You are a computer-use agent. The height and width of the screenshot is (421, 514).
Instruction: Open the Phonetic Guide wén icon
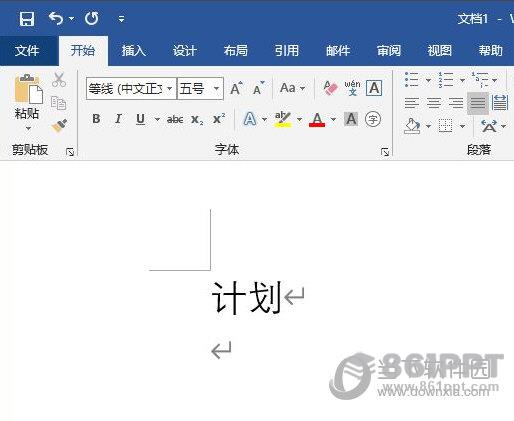click(x=352, y=88)
